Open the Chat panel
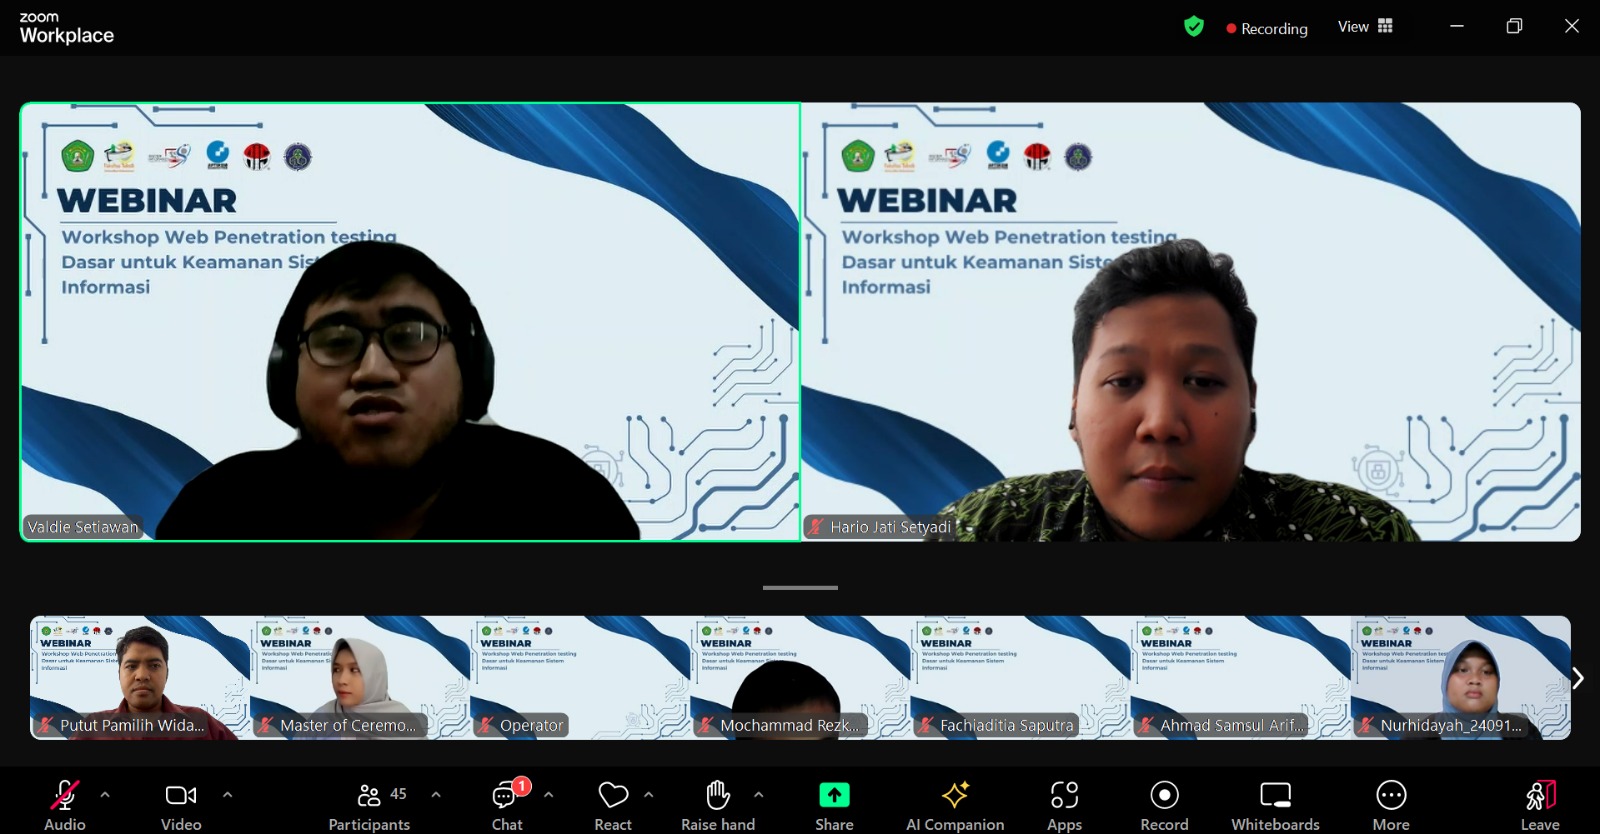1600x834 pixels. [x=507, y=804]
